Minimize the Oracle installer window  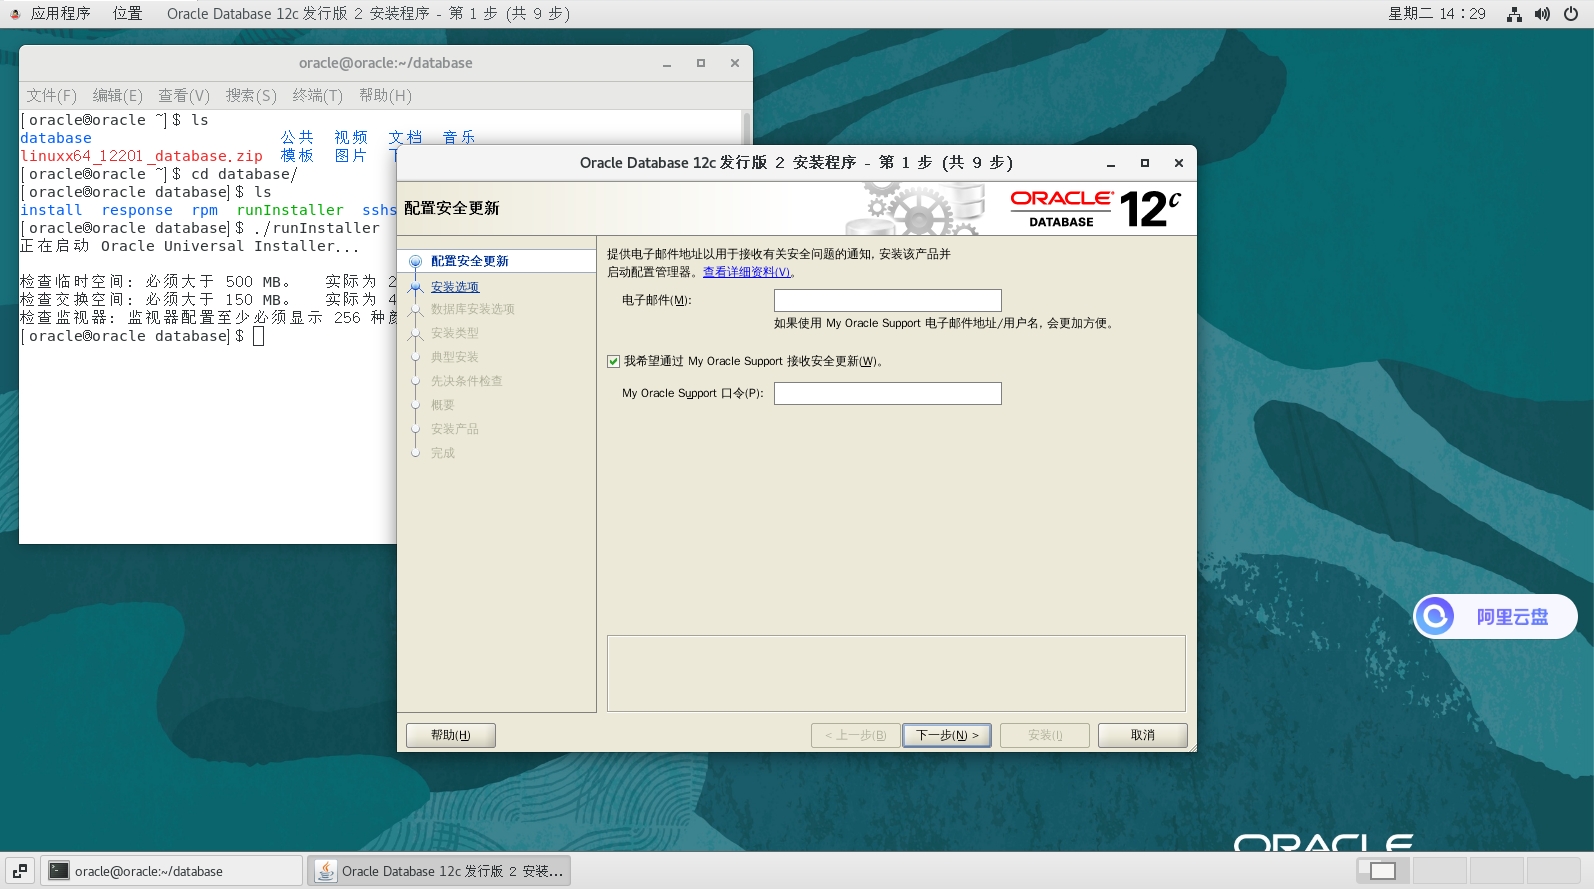[x=1111, y=163]
